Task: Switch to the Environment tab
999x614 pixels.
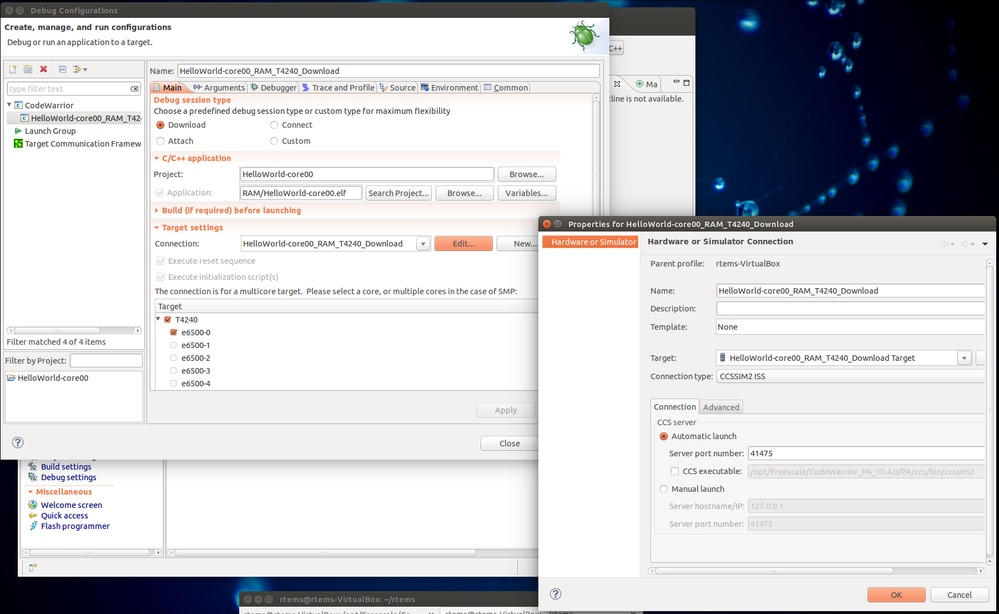Action: pyautogui.click(x=449, y=87)
